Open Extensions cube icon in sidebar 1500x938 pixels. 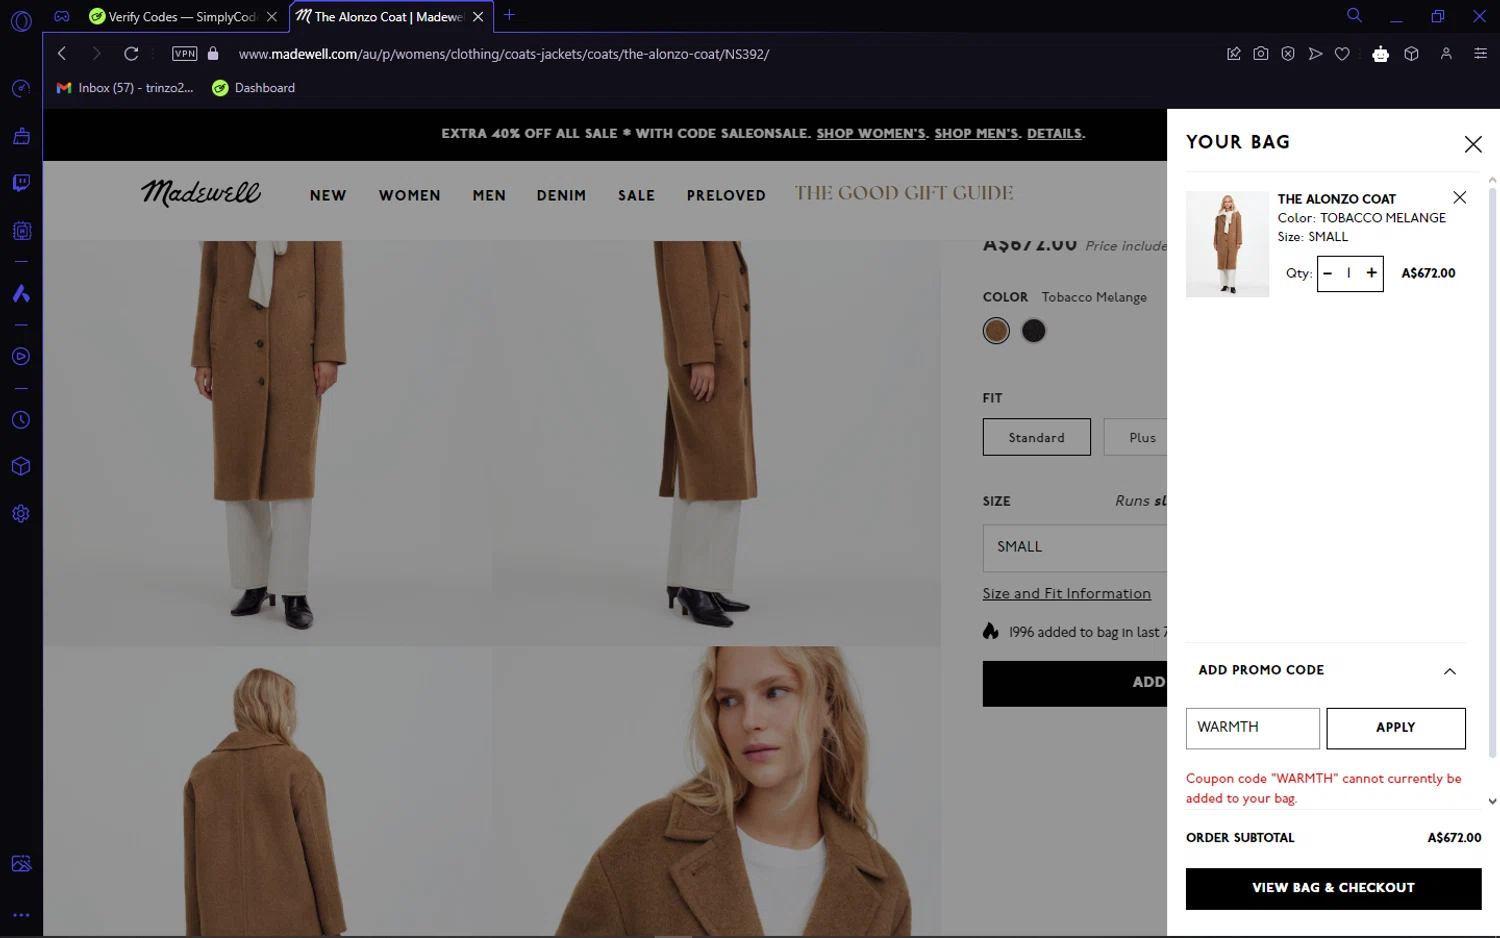21,467
